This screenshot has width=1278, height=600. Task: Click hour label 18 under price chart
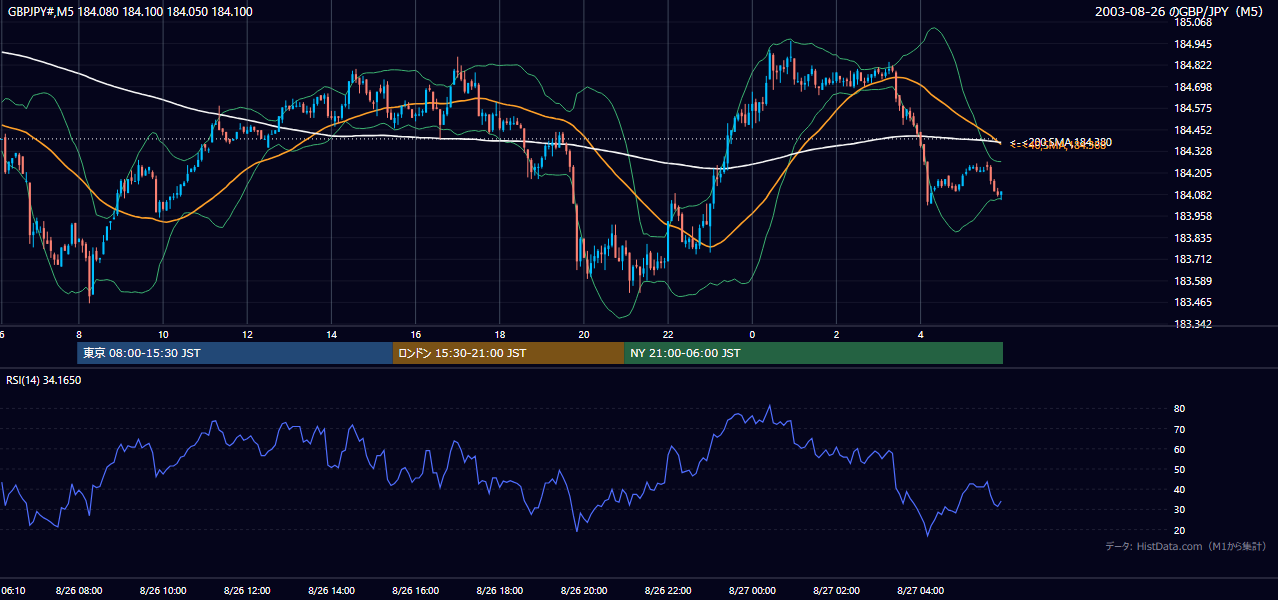click(499, 334)
